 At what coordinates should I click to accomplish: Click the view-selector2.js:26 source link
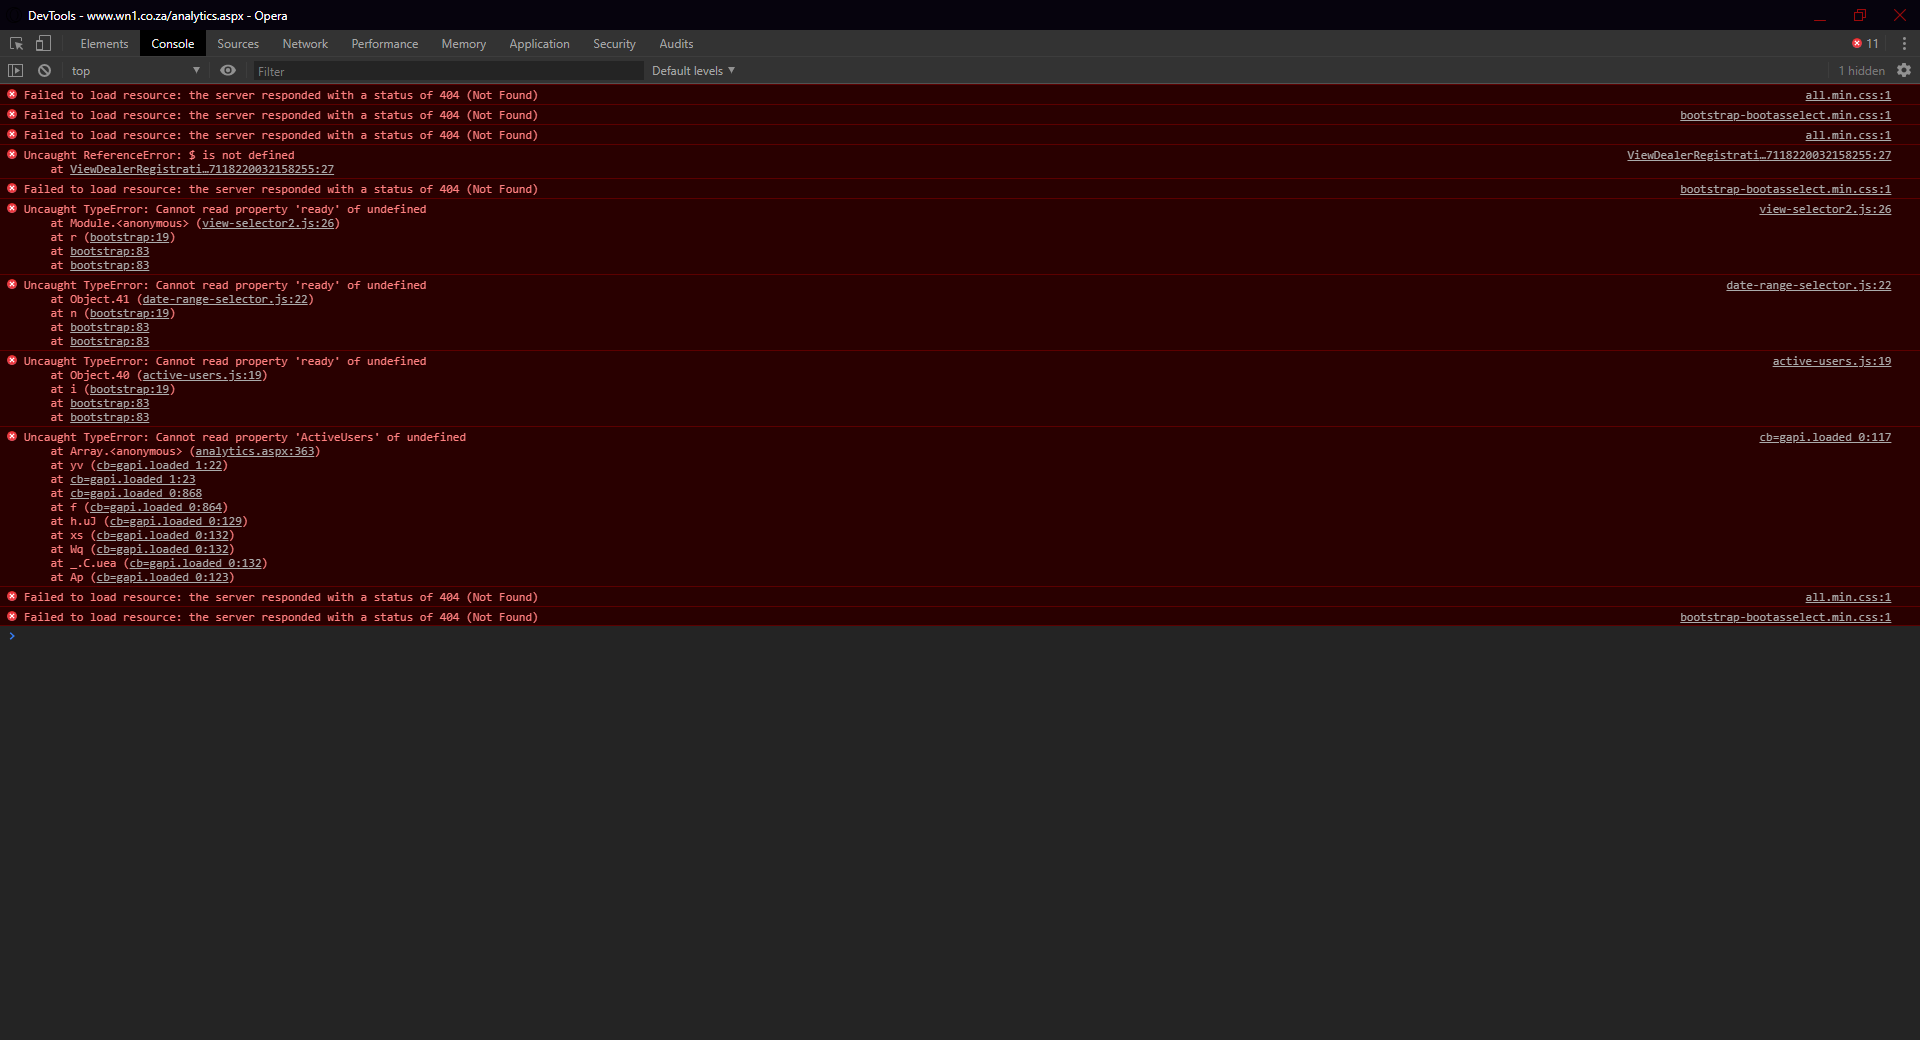(1825, 209)
